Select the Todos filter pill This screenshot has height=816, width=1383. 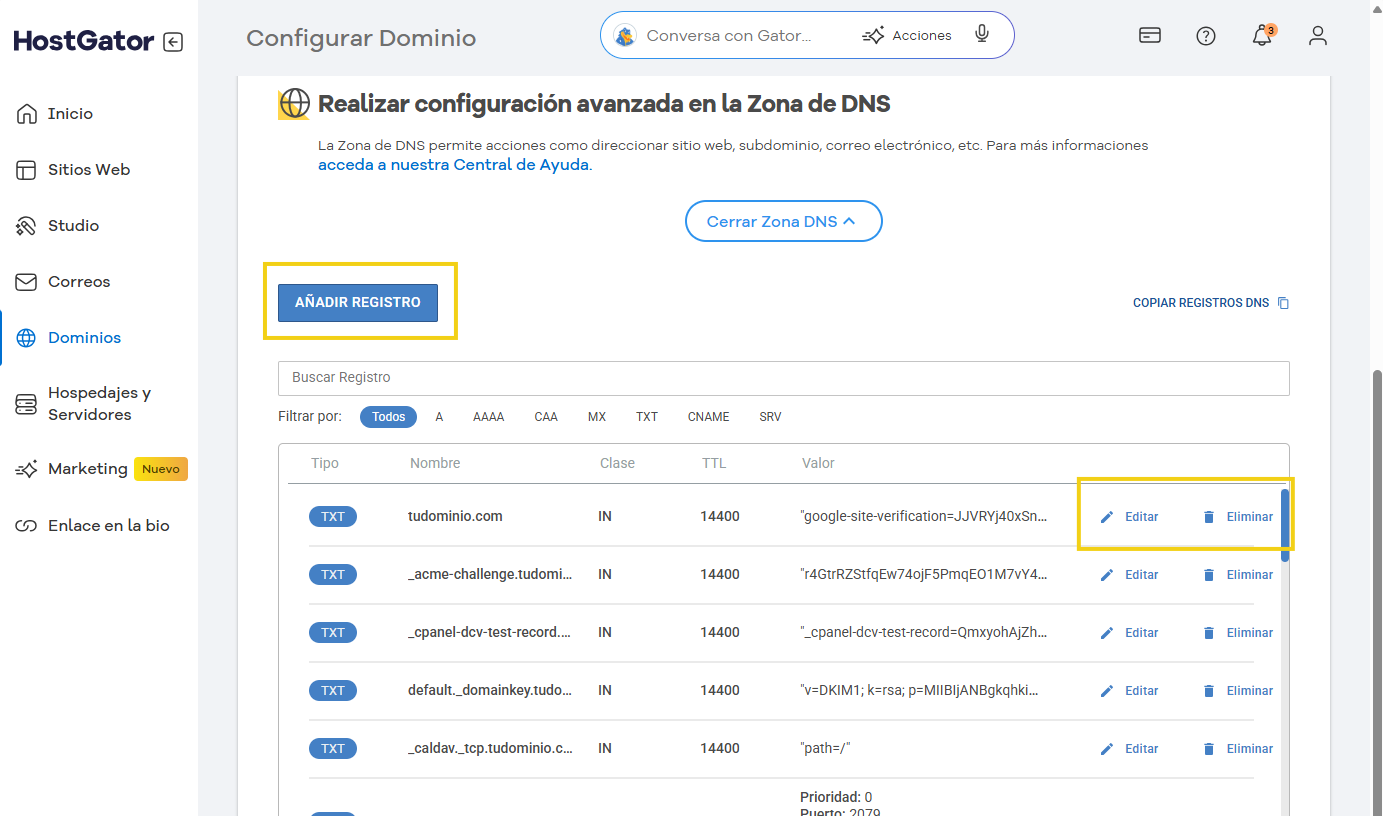coord(388,416)
